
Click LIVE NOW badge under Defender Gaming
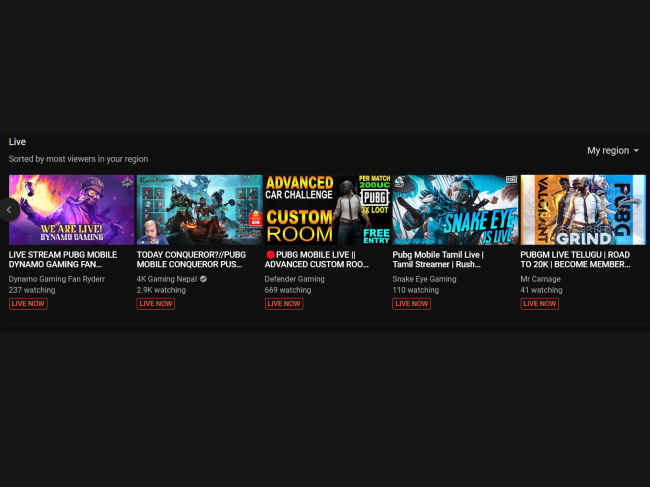[284, 304]
